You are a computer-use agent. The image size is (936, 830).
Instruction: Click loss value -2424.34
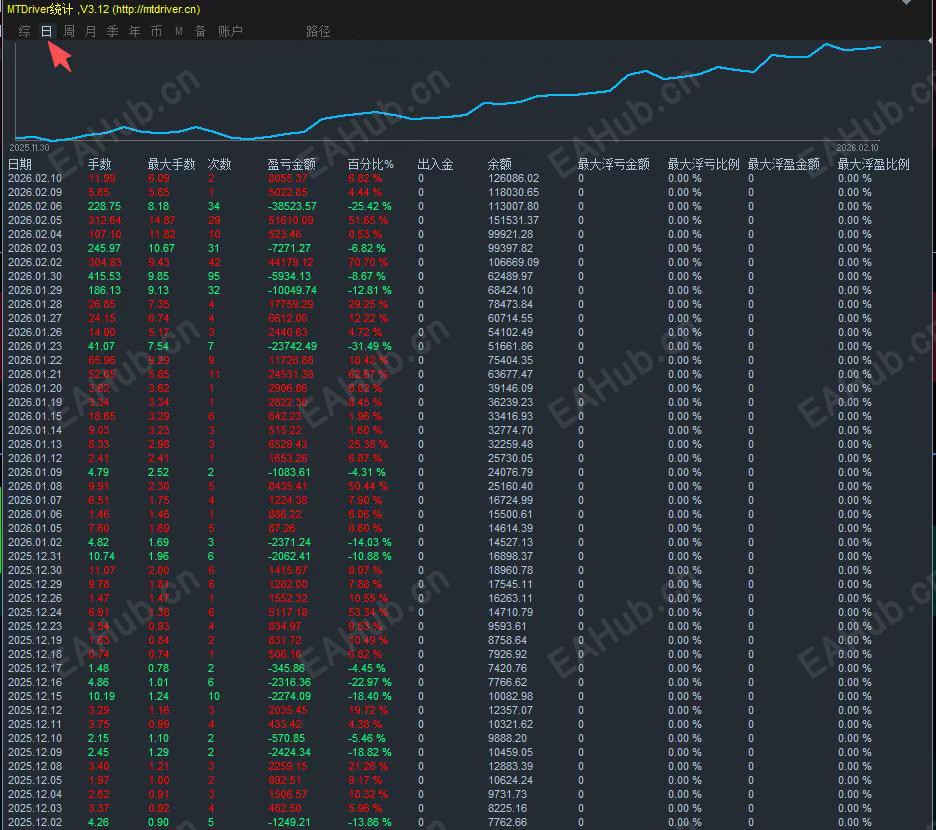point(289,752)
